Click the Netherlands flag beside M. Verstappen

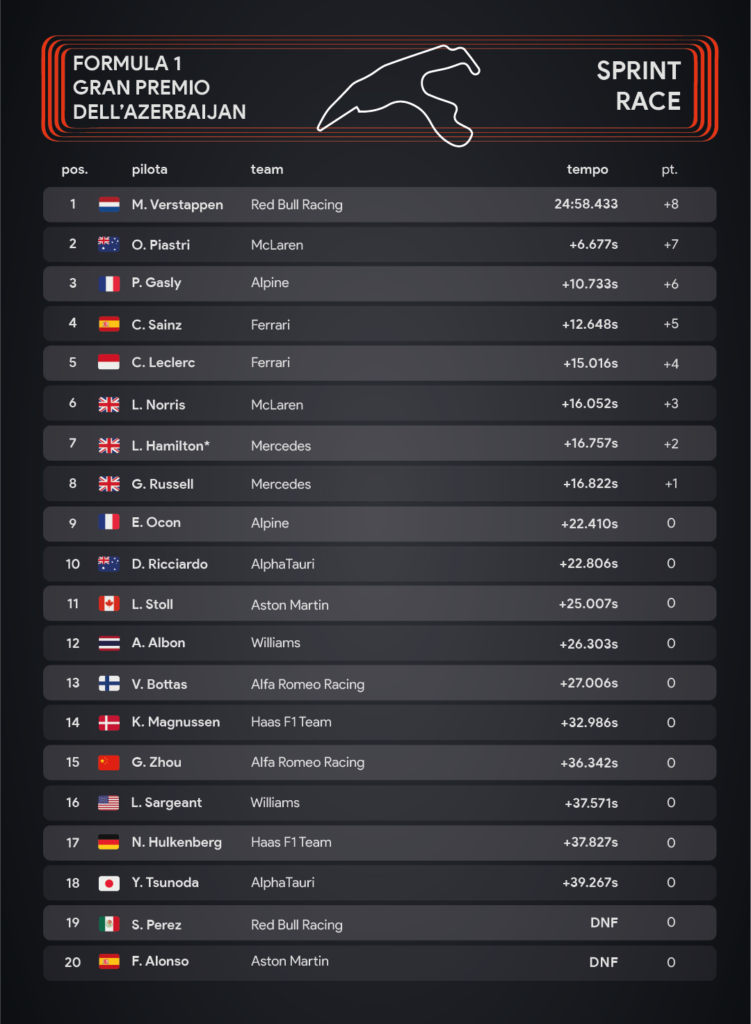click(109, 204)
